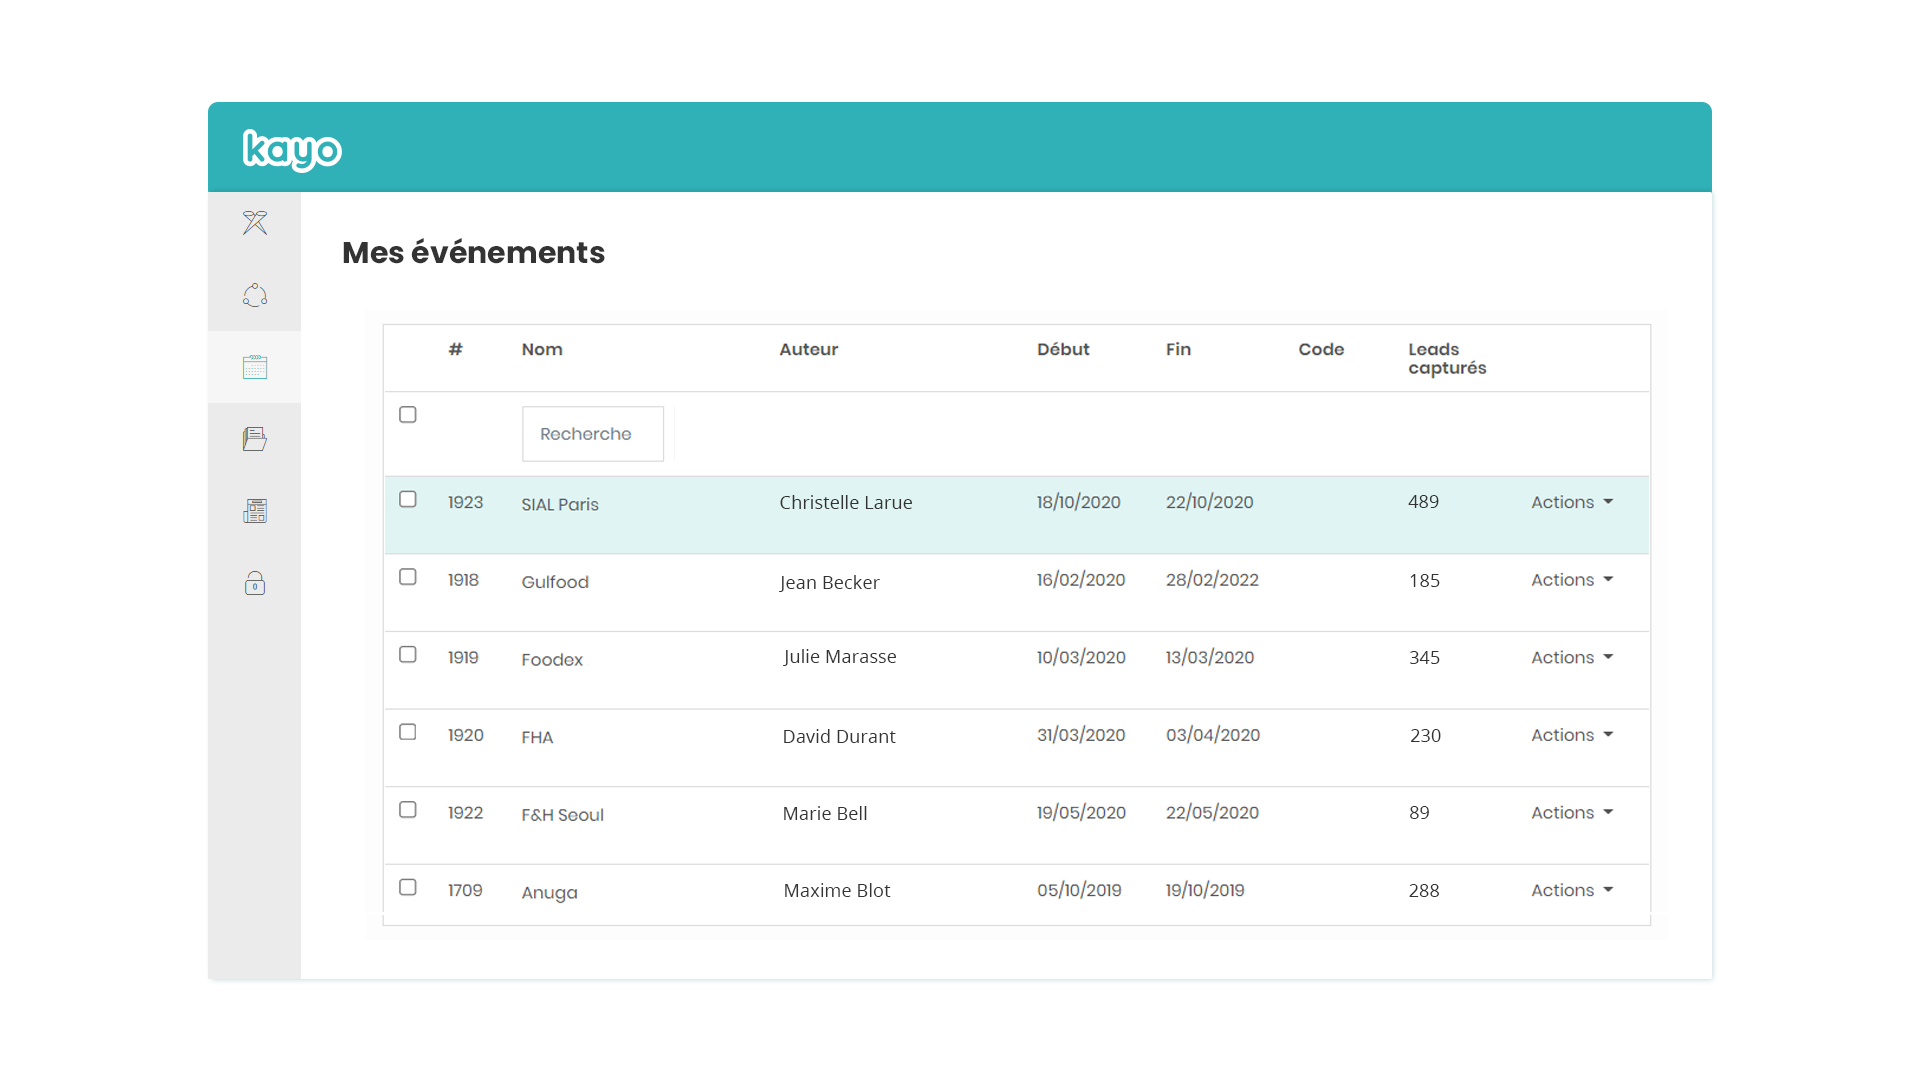Screen dimensions: 1920x1080
Task: Sort by the Fin column header
Action: coord(1178,349)
